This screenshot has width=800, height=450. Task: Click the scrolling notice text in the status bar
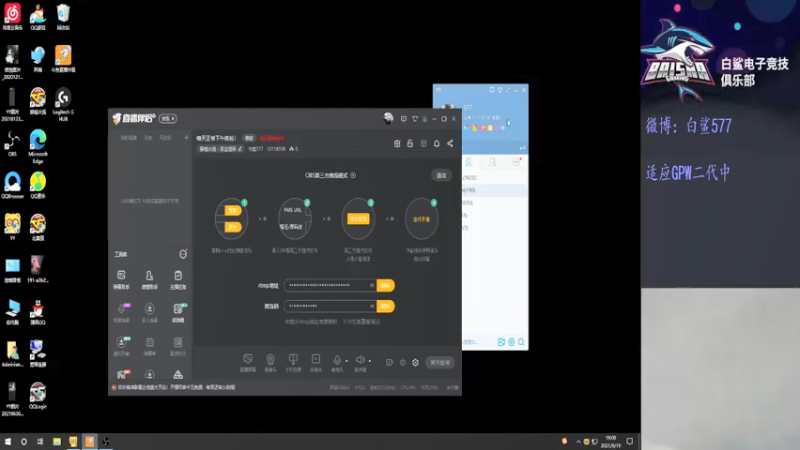tap(177, 387)
